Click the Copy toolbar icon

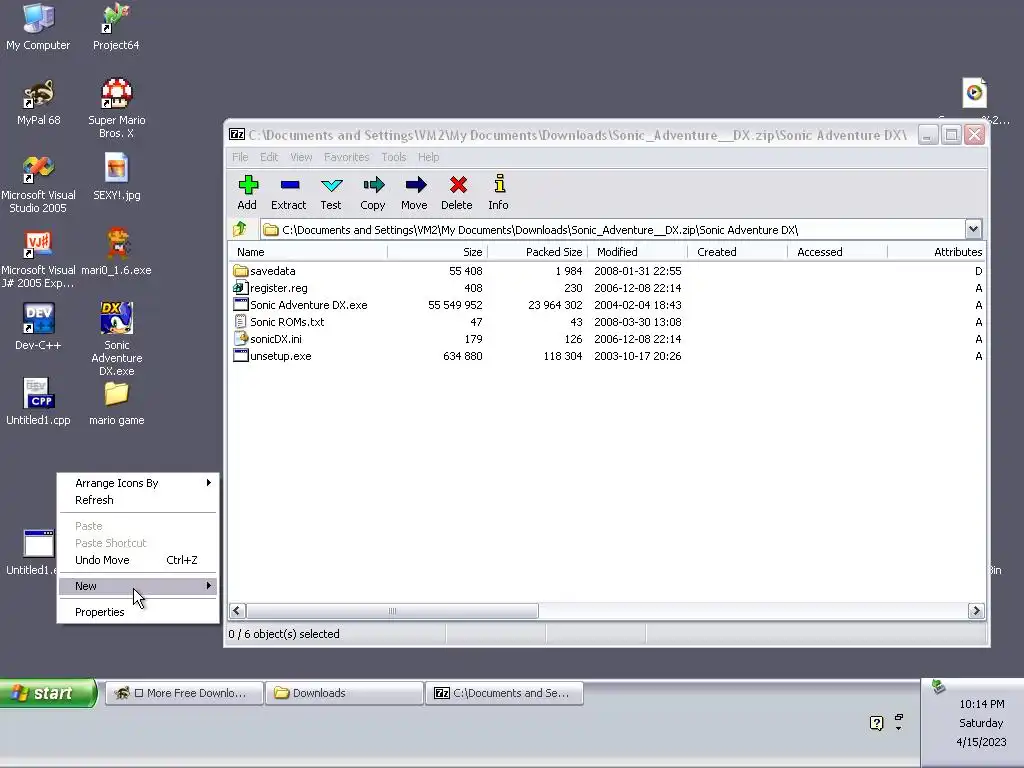pyautogui.click(x=373, y=185)
